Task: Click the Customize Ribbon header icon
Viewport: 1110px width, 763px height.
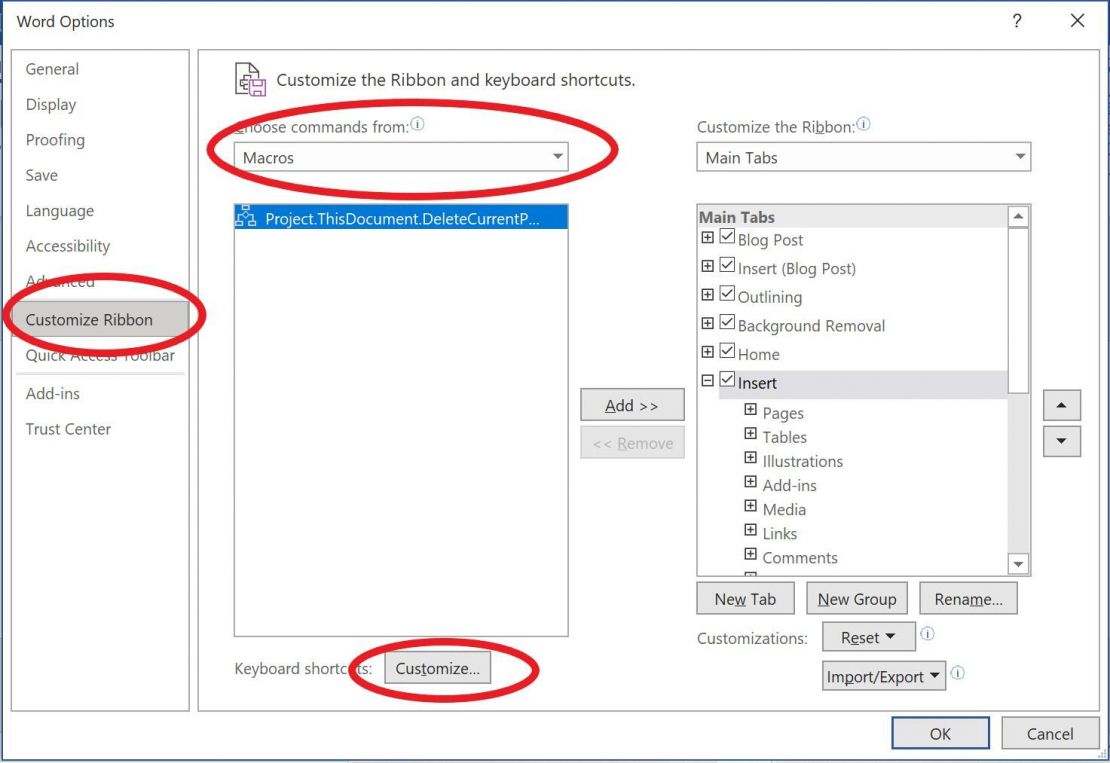Action: click(249, 78)
